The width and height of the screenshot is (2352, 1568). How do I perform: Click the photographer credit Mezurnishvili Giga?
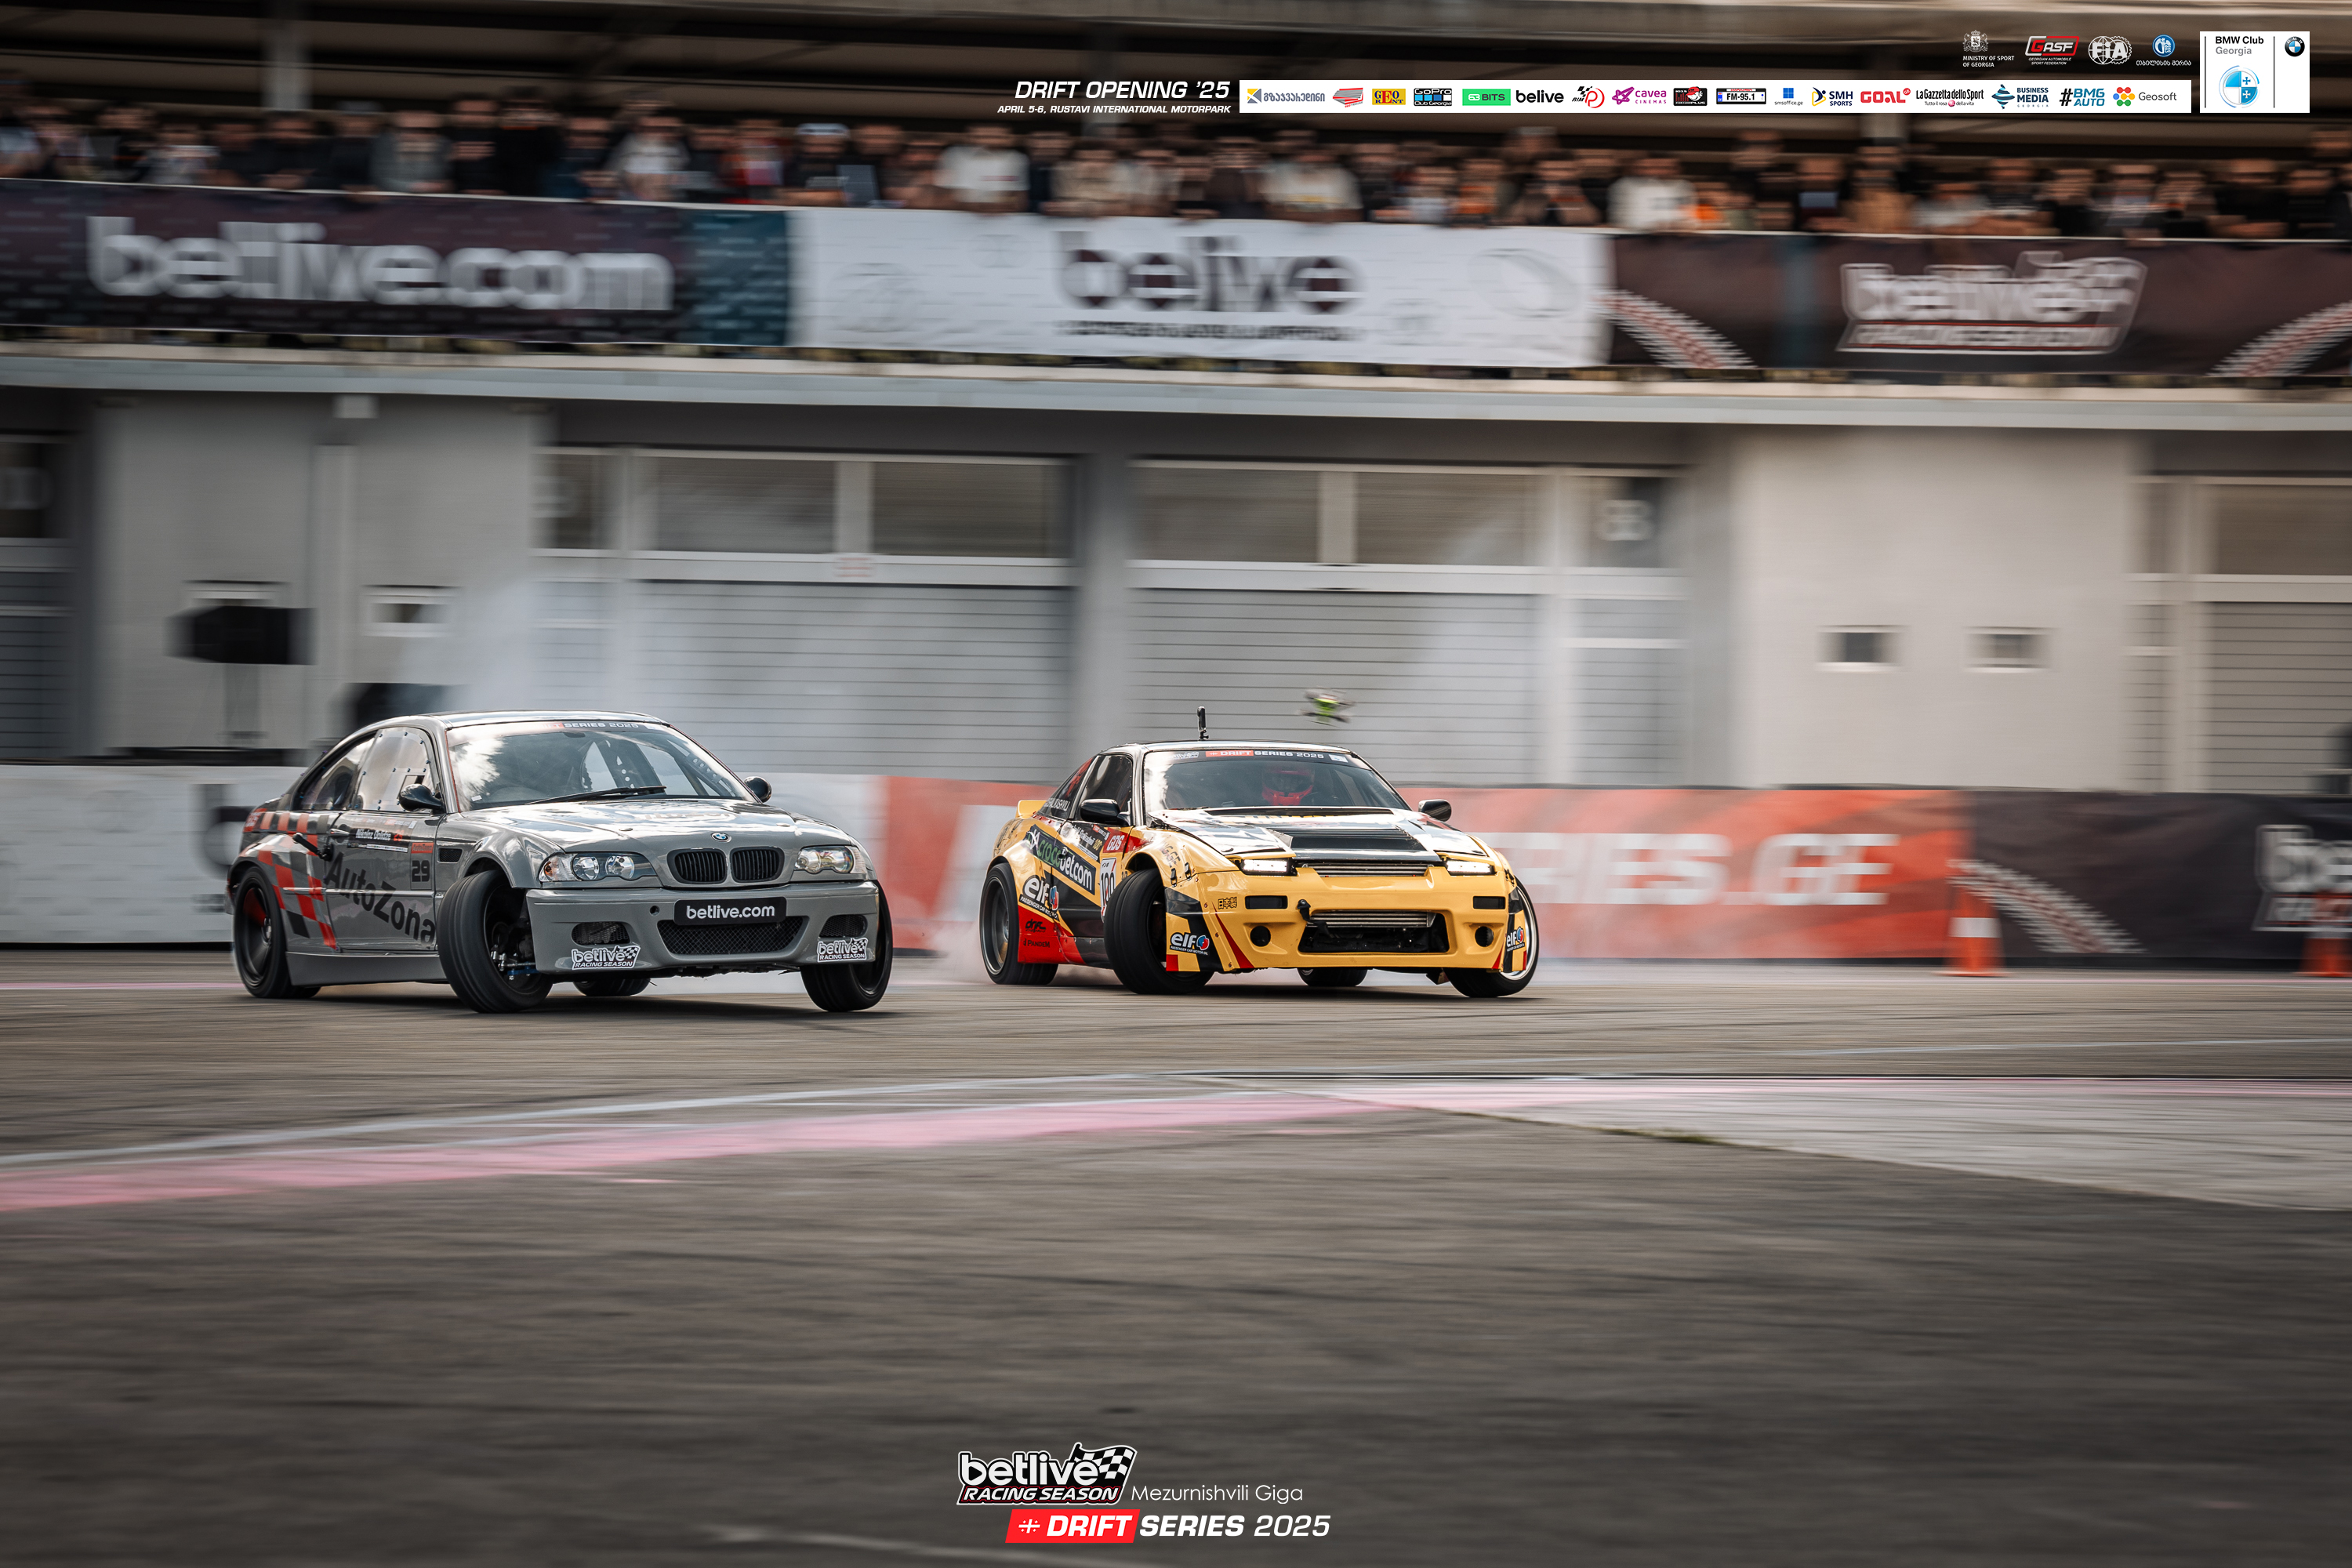coord(1216,1493)
